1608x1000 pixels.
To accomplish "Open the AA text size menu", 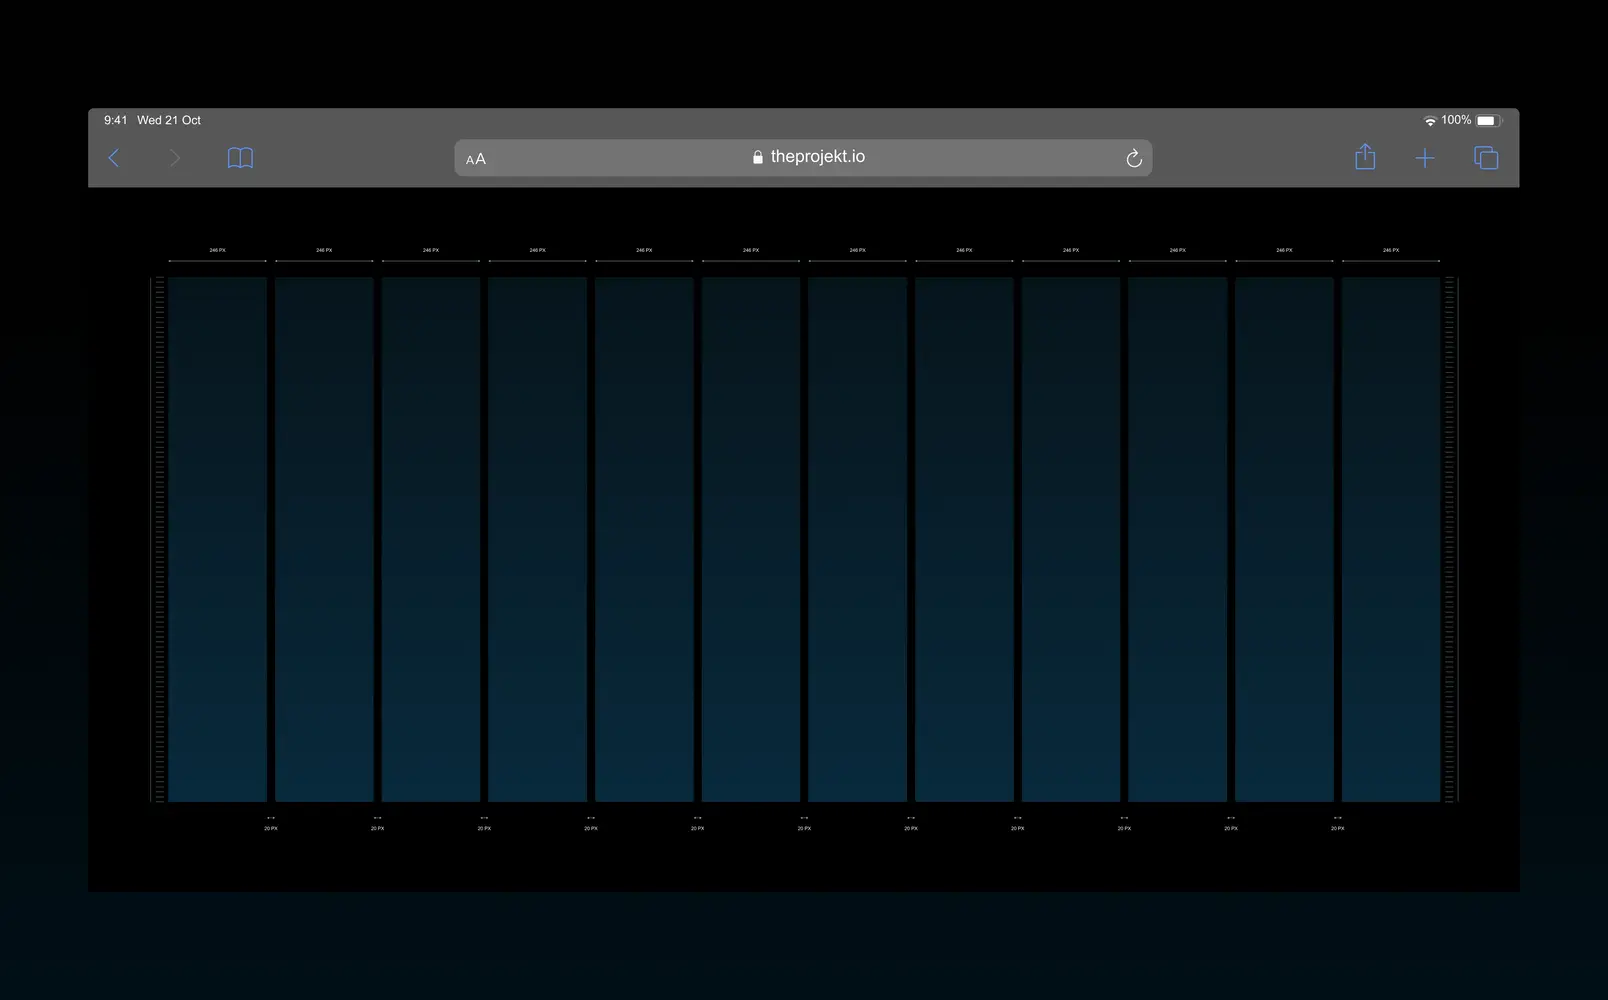I will point(476,159).
